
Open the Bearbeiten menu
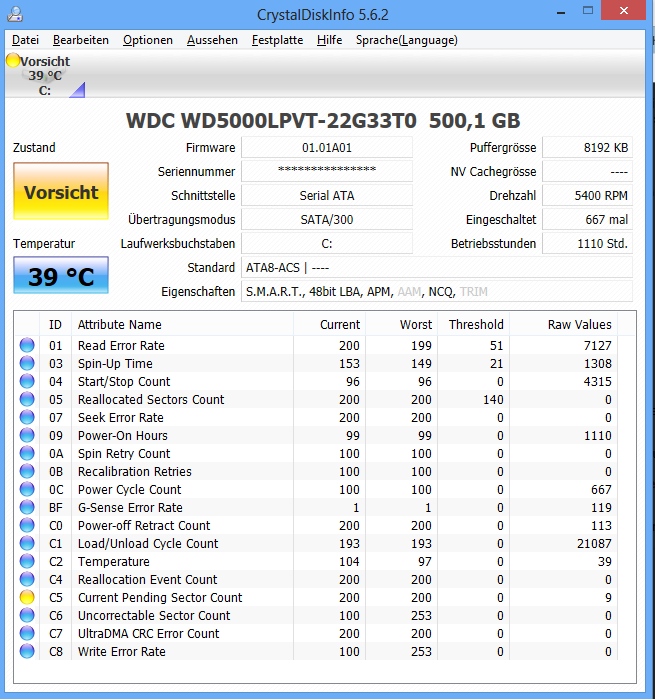[x=81, y=40]
